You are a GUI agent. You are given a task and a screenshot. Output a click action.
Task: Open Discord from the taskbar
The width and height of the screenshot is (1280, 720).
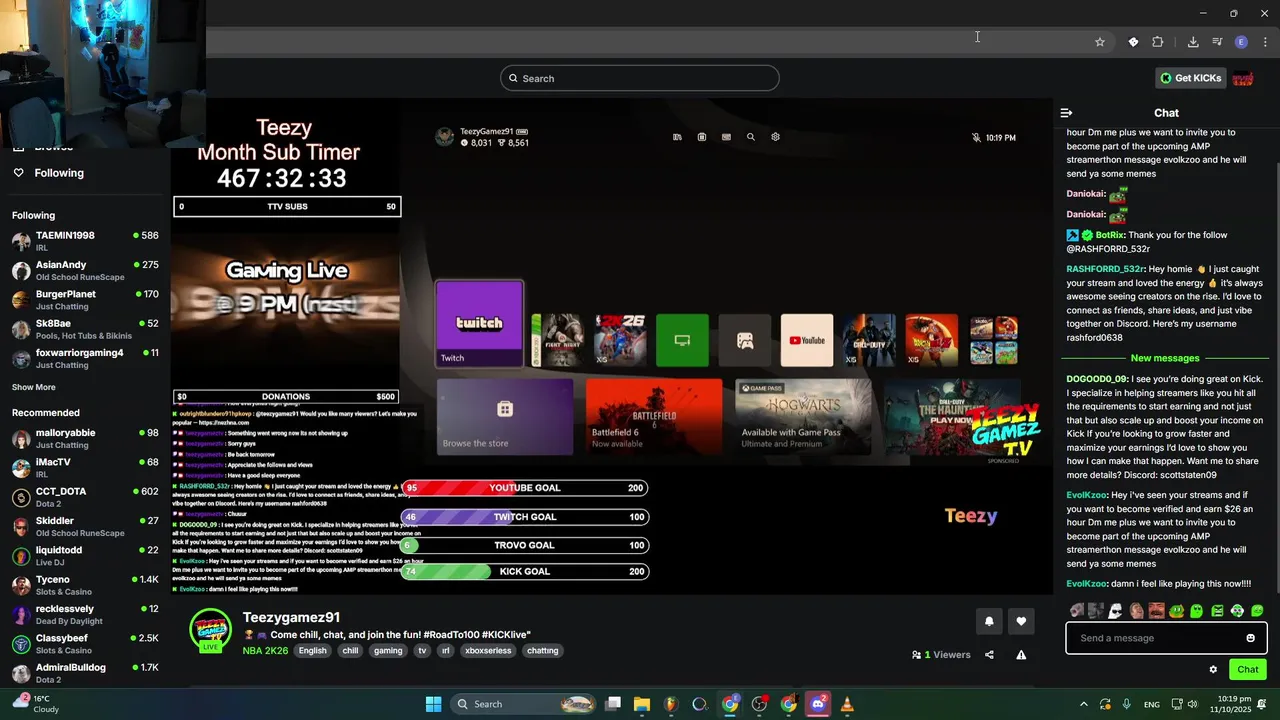(x=817, y=704)
